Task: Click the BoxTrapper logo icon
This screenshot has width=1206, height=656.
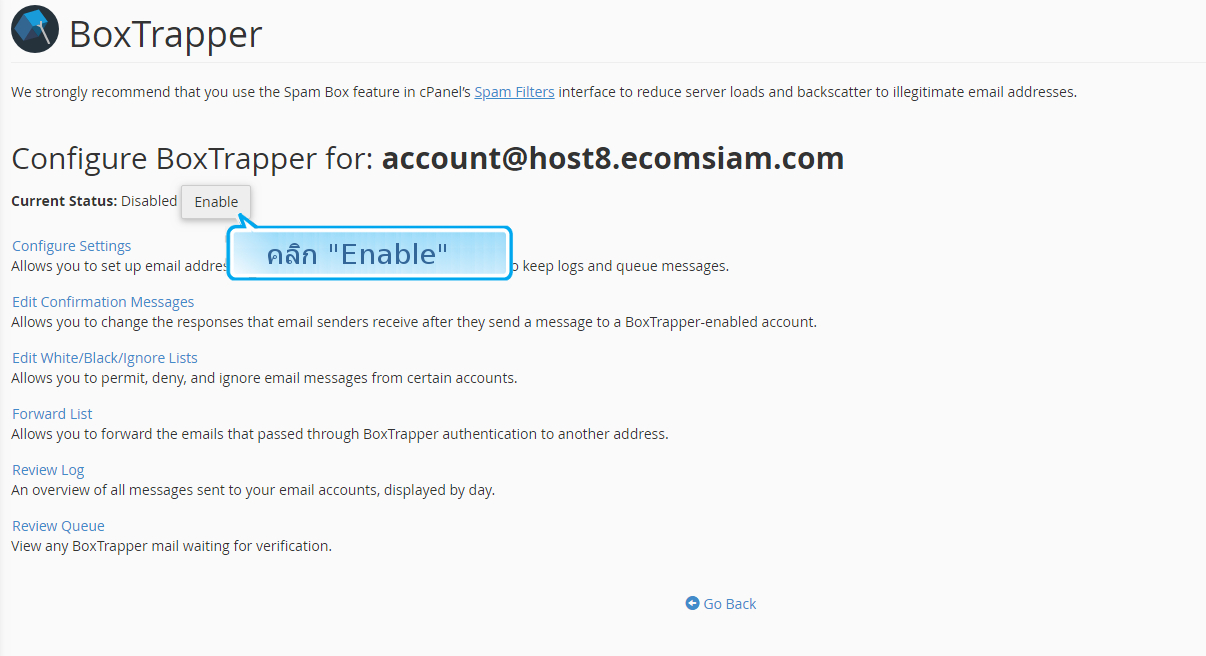Action: pyautogui.click(x=35, y=29)
